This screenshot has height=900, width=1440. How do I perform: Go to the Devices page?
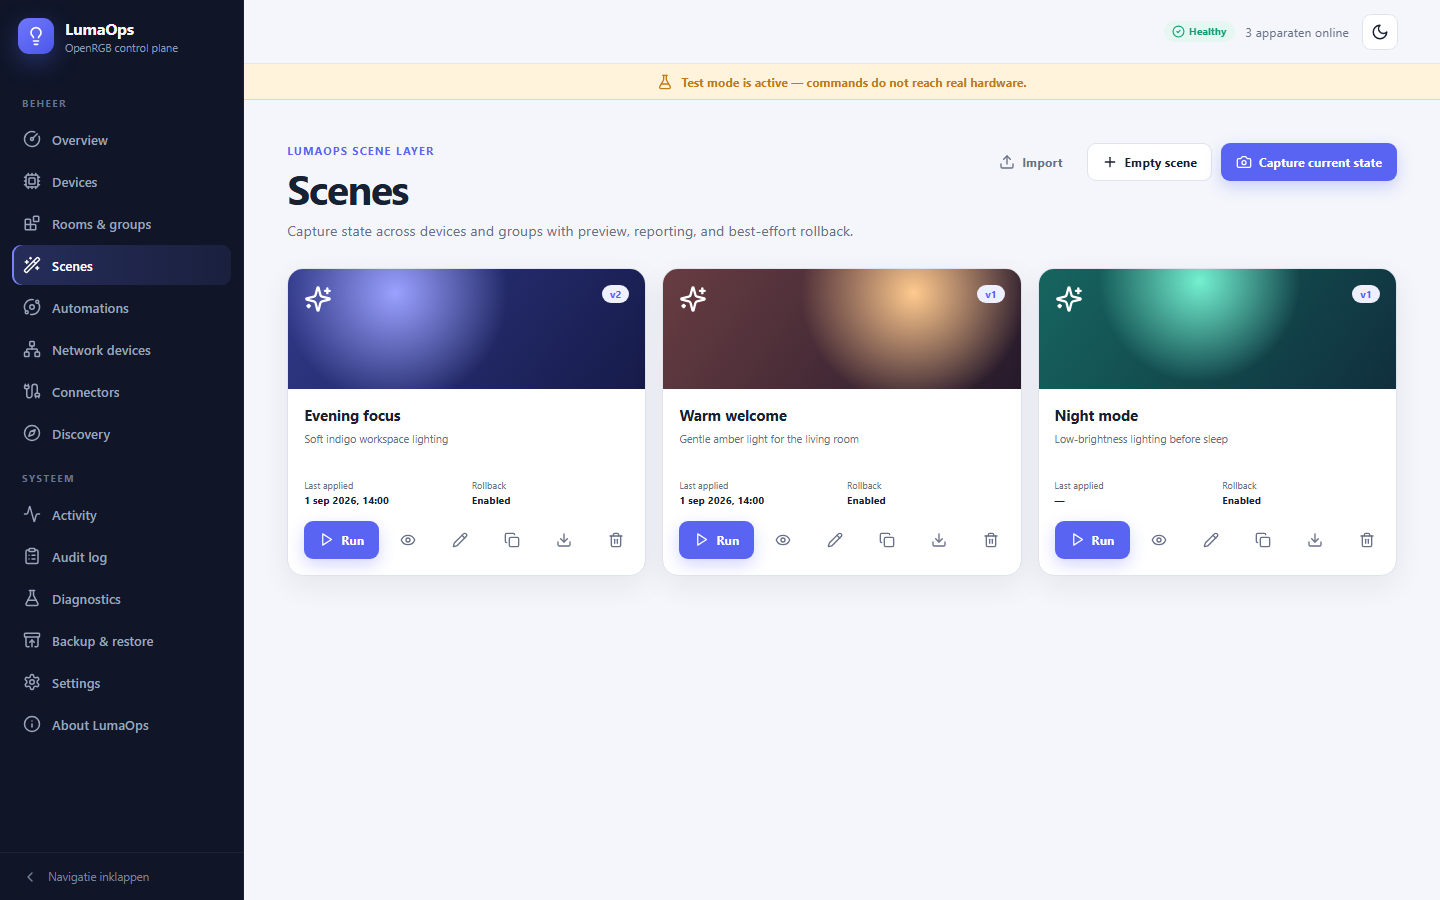point(122,182)
